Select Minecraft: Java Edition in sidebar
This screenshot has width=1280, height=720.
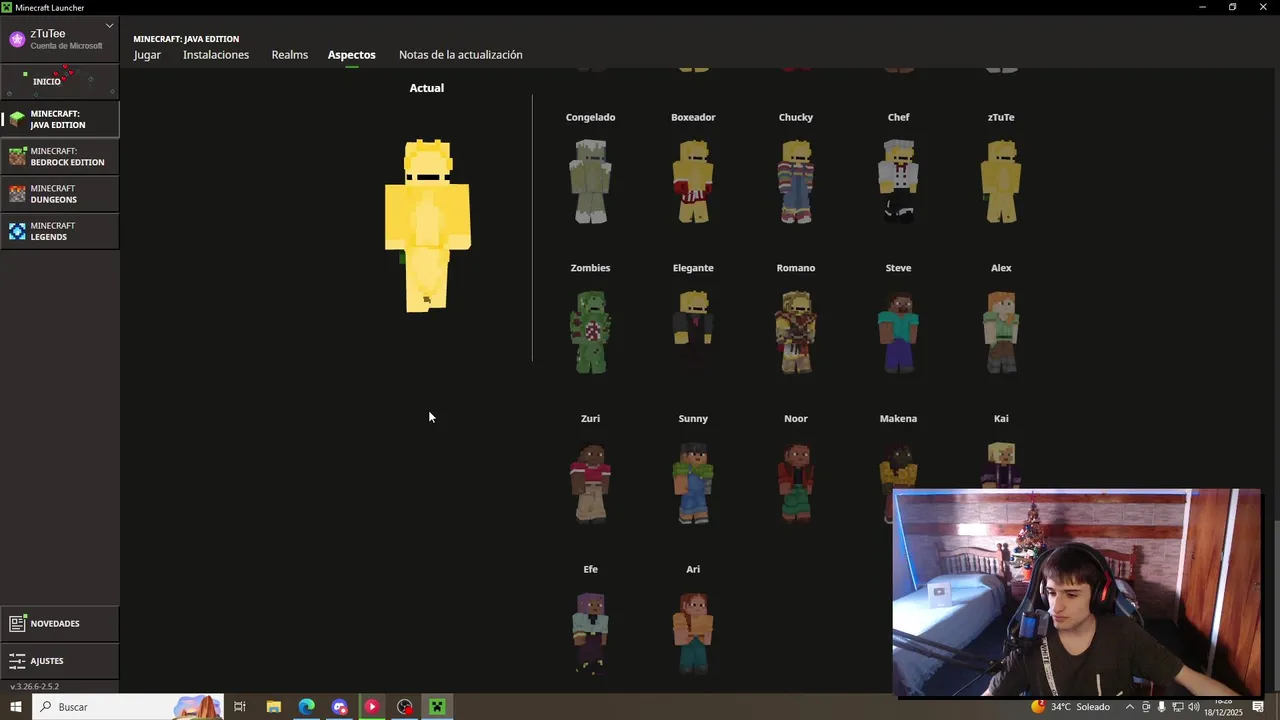60,119
